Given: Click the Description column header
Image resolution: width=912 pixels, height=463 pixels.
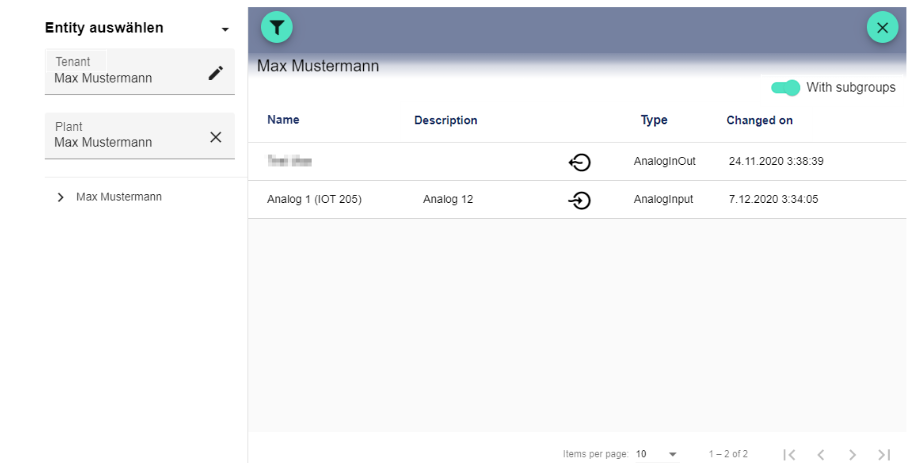Looking at the screenshot, I should (445, 120).
